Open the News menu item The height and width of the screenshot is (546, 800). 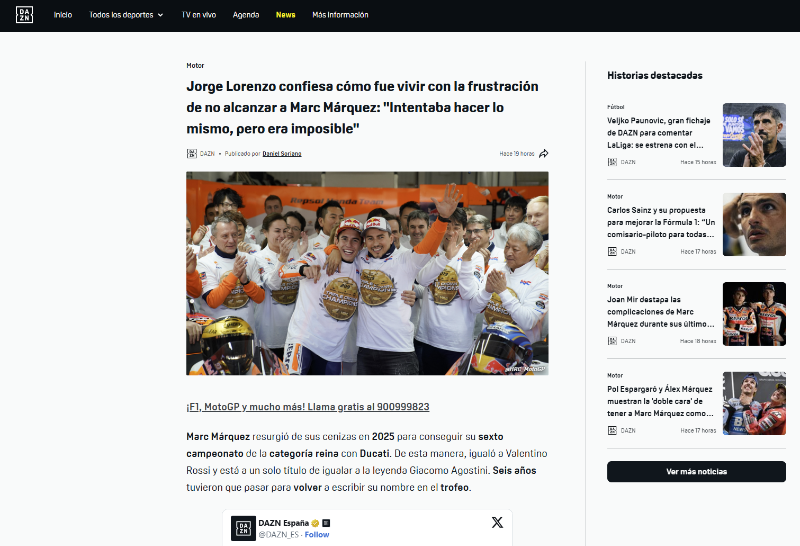286,15
